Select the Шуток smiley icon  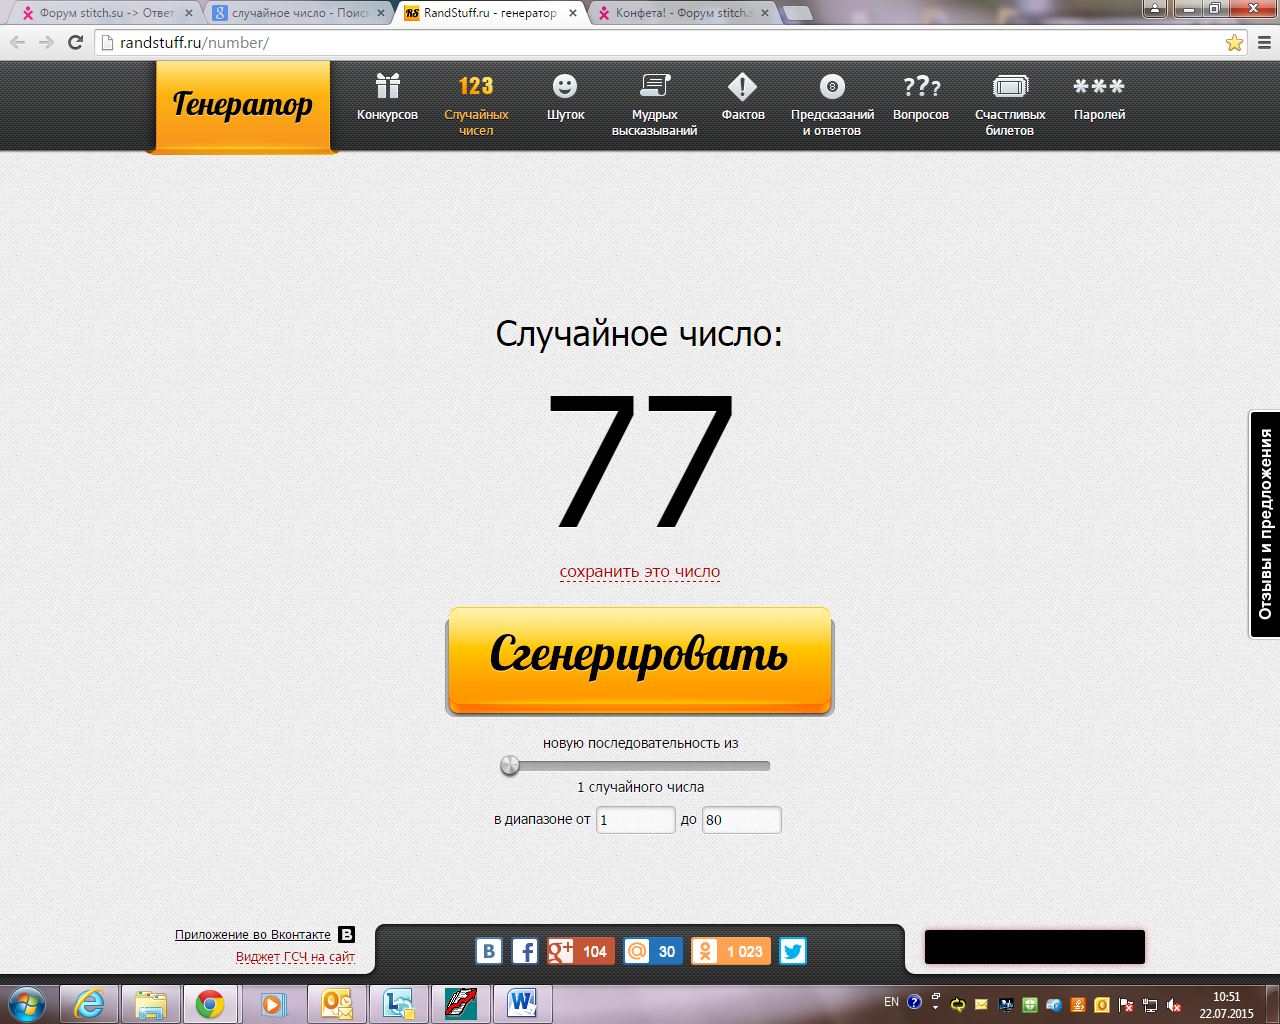tap(565, 87)
